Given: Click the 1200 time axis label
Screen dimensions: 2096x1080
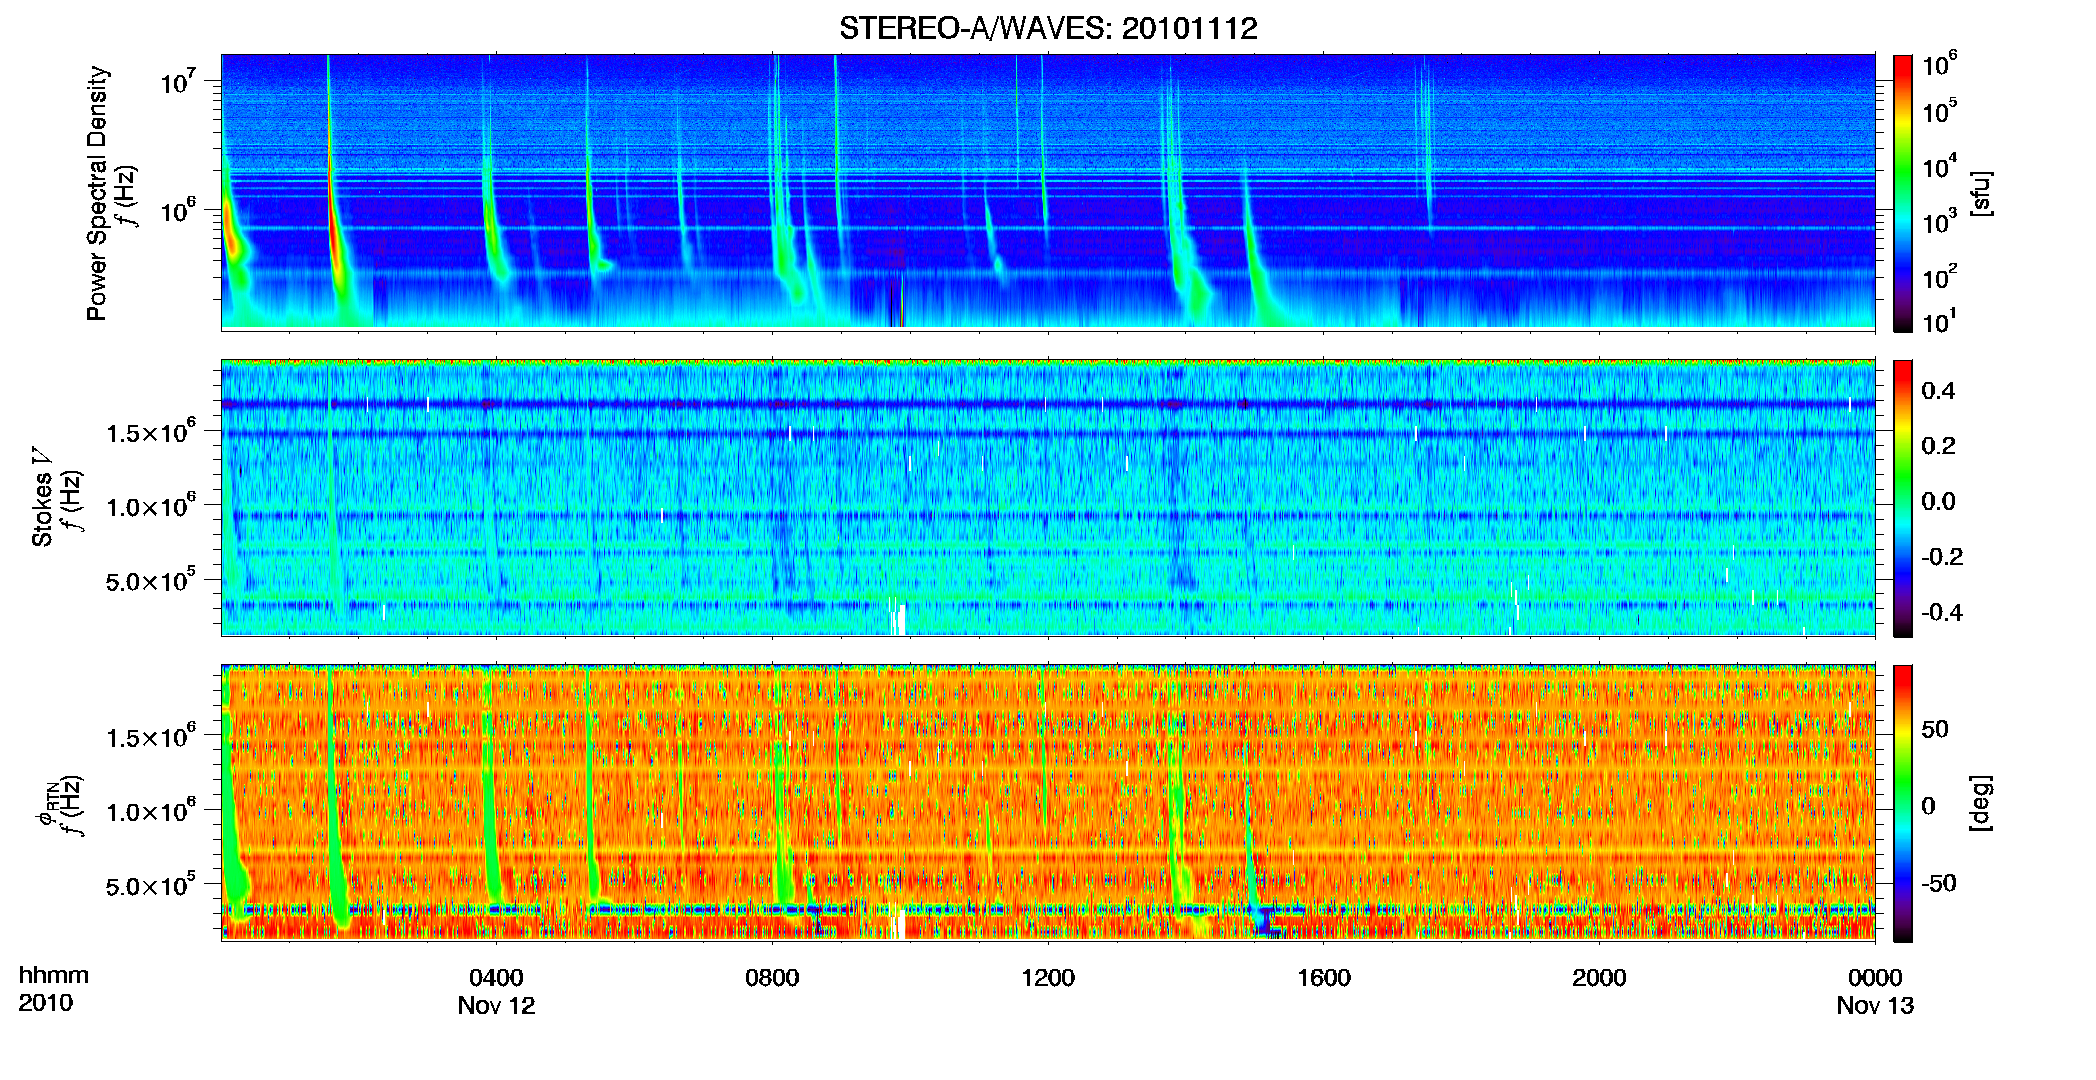Looking at the screenshot, I should point(1048,978).
